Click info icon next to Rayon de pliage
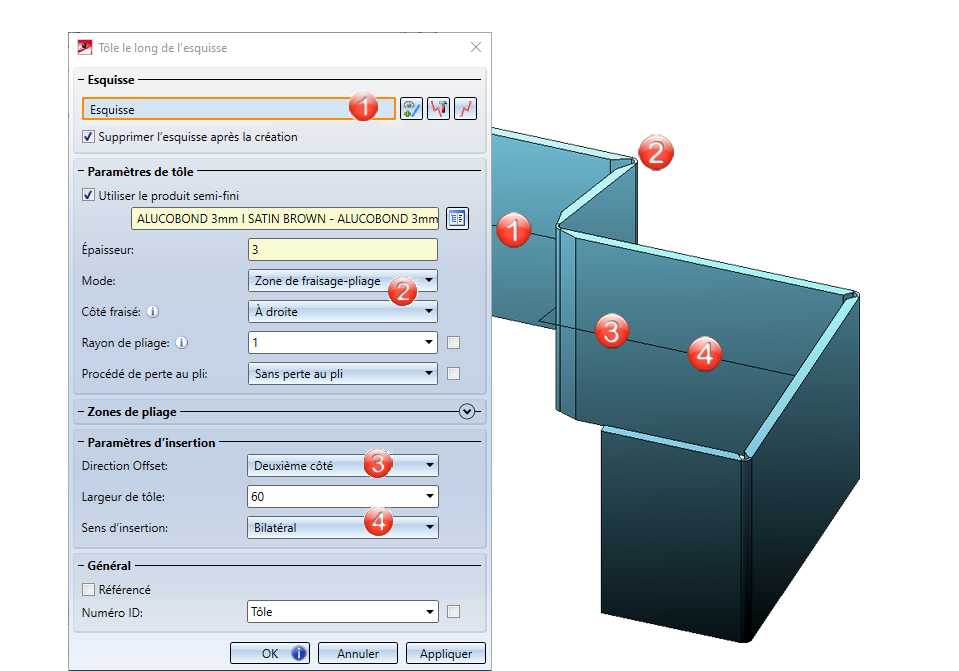 182,343
